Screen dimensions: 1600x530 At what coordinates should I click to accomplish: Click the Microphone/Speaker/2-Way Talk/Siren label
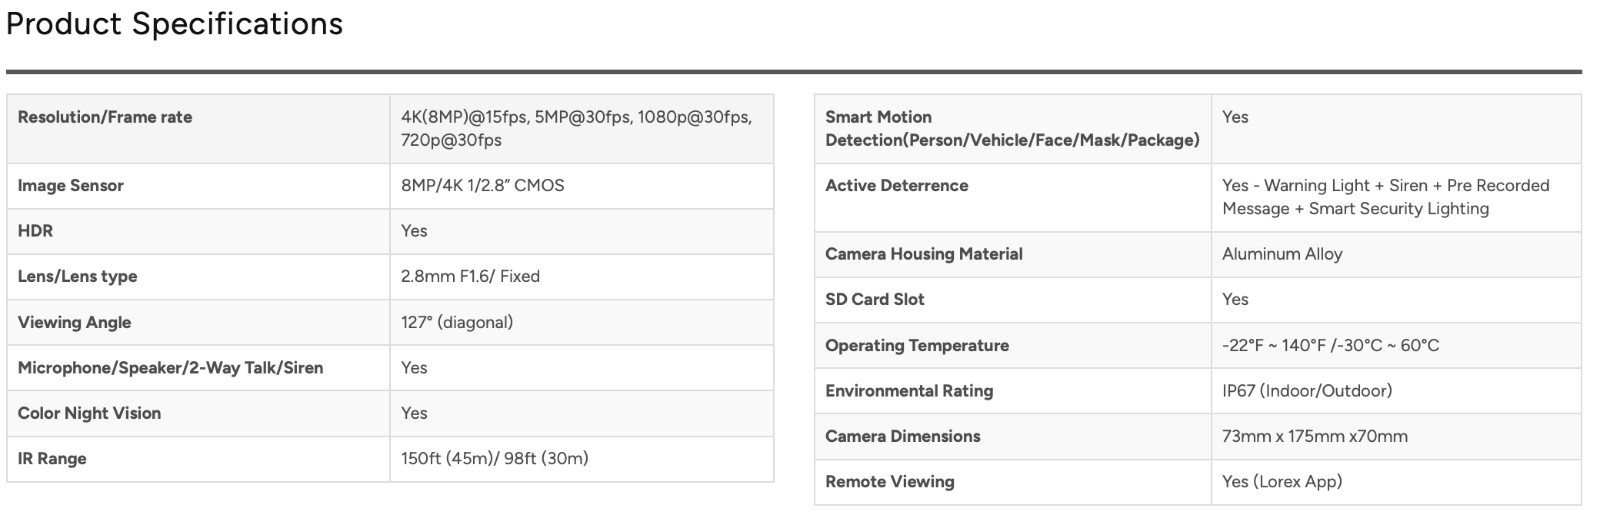point(171,368)
